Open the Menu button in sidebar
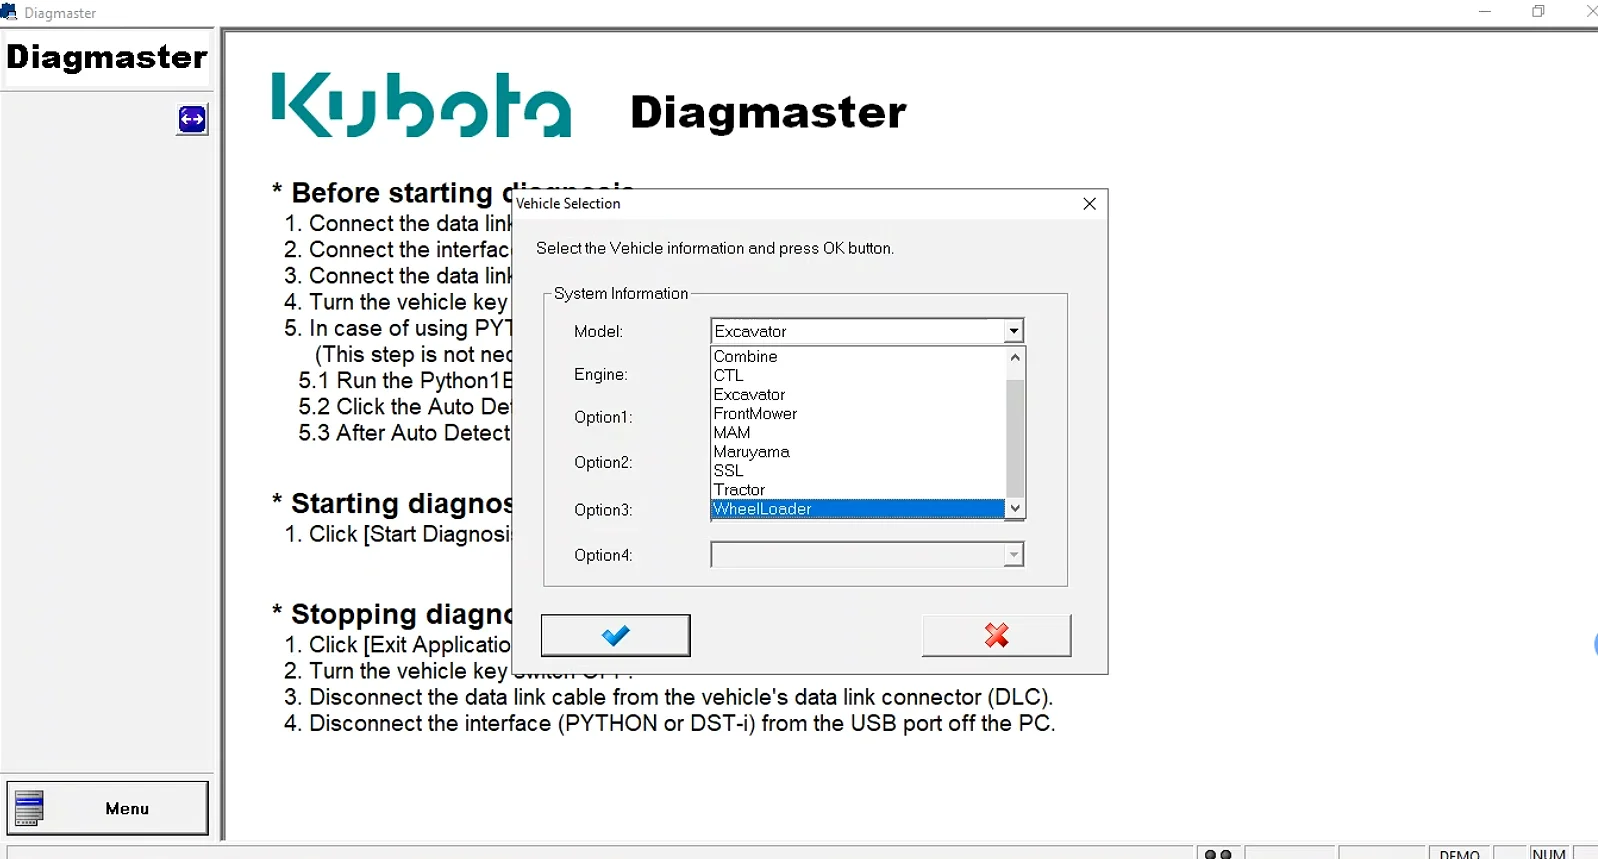This screenshot has height=859, width=1598. (x=108, y=808)
